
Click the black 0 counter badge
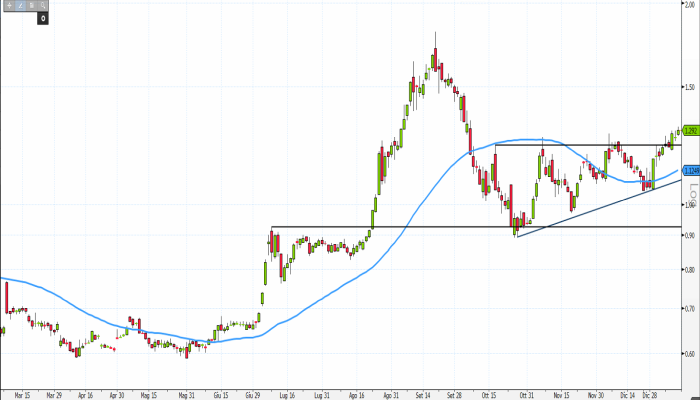click(x=43, y=18)
